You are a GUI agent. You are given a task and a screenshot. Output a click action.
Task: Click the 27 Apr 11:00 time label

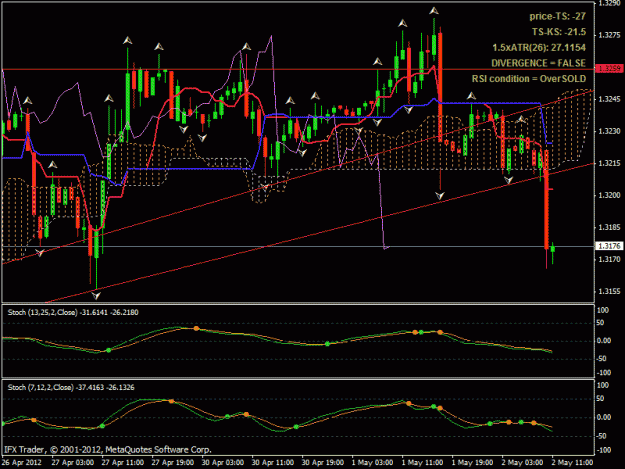coord(123,463)
